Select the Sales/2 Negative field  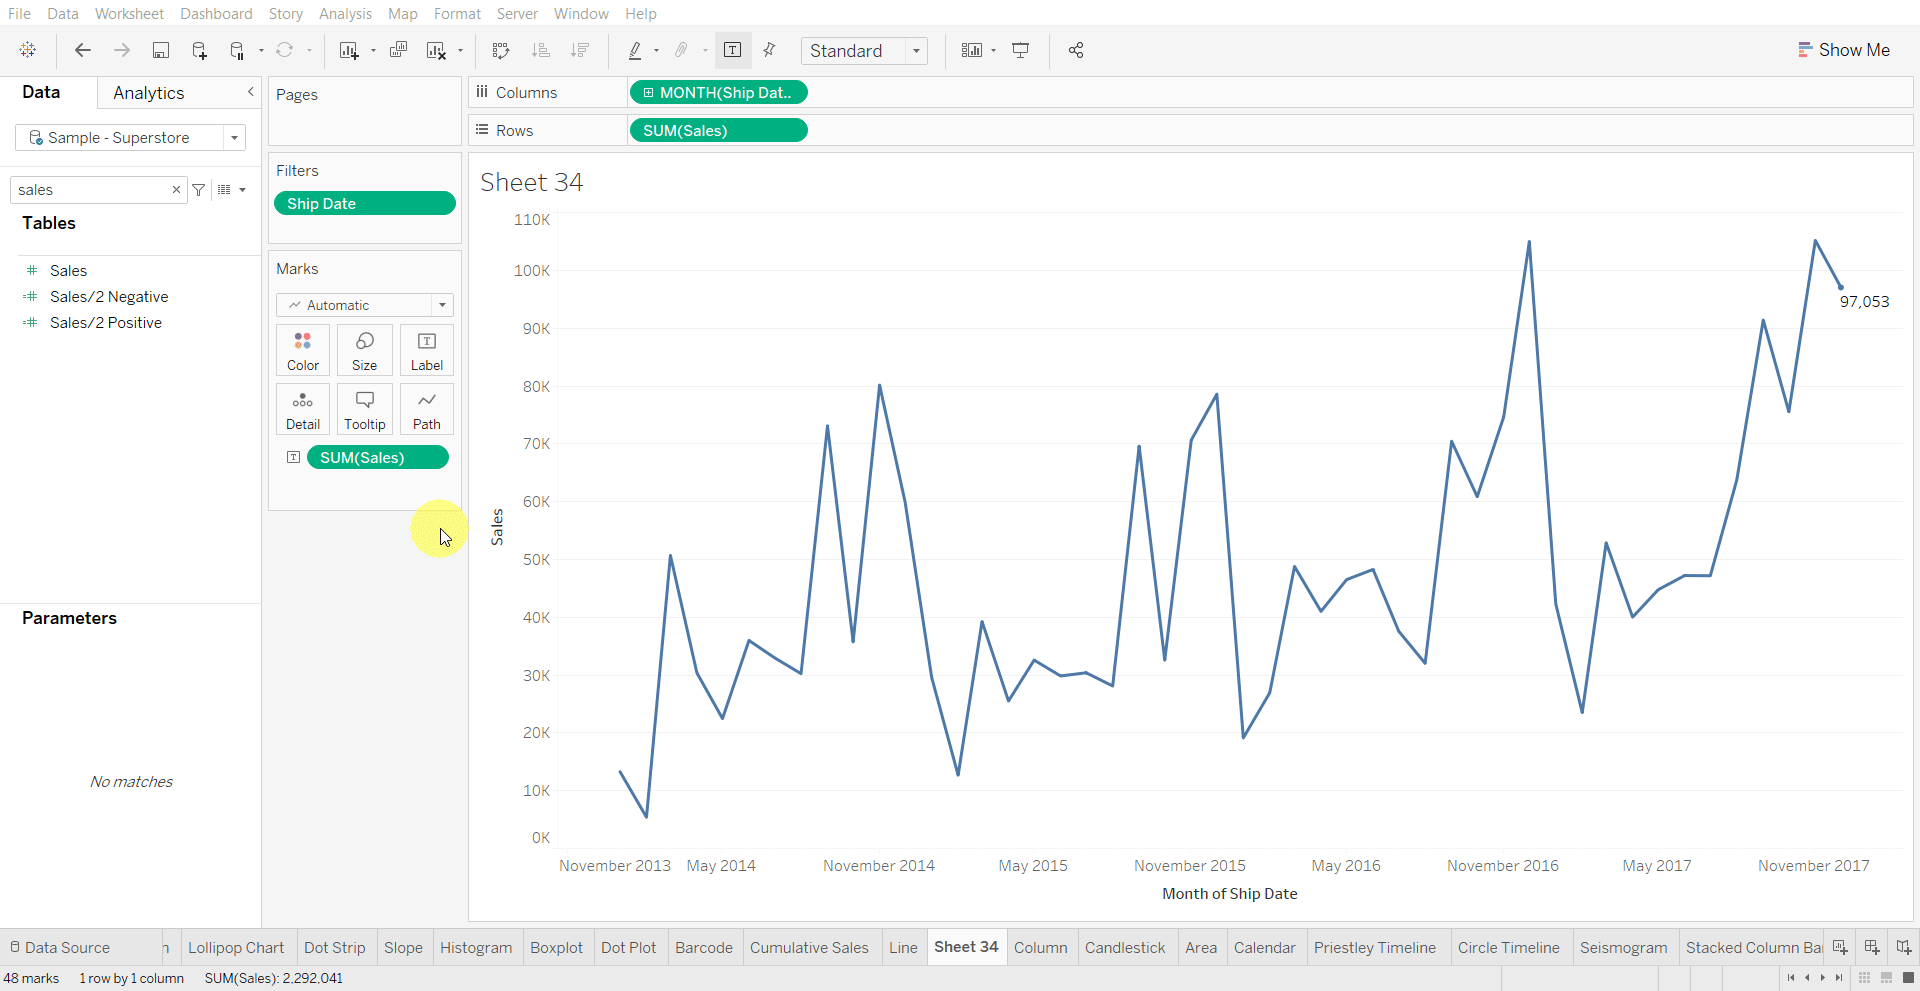[x=109, y=297]
